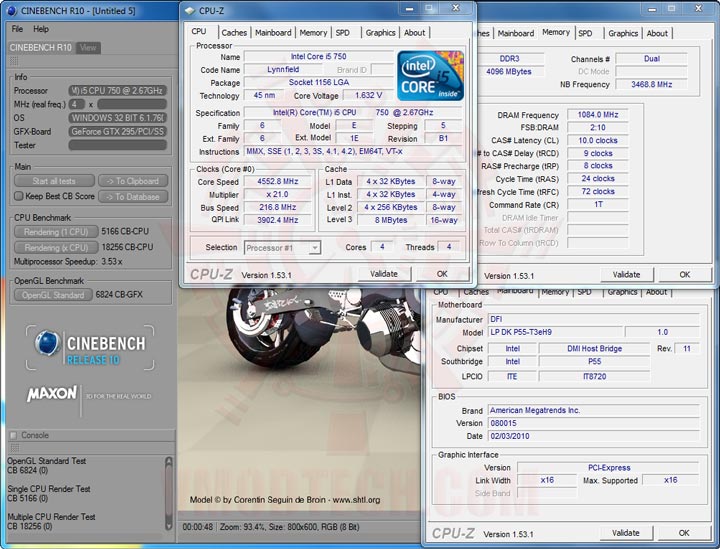This screenshot has height=549, width=720.
Task: Switch to the Mainboard tab in front CPU-Z
Action: point(273,32)
